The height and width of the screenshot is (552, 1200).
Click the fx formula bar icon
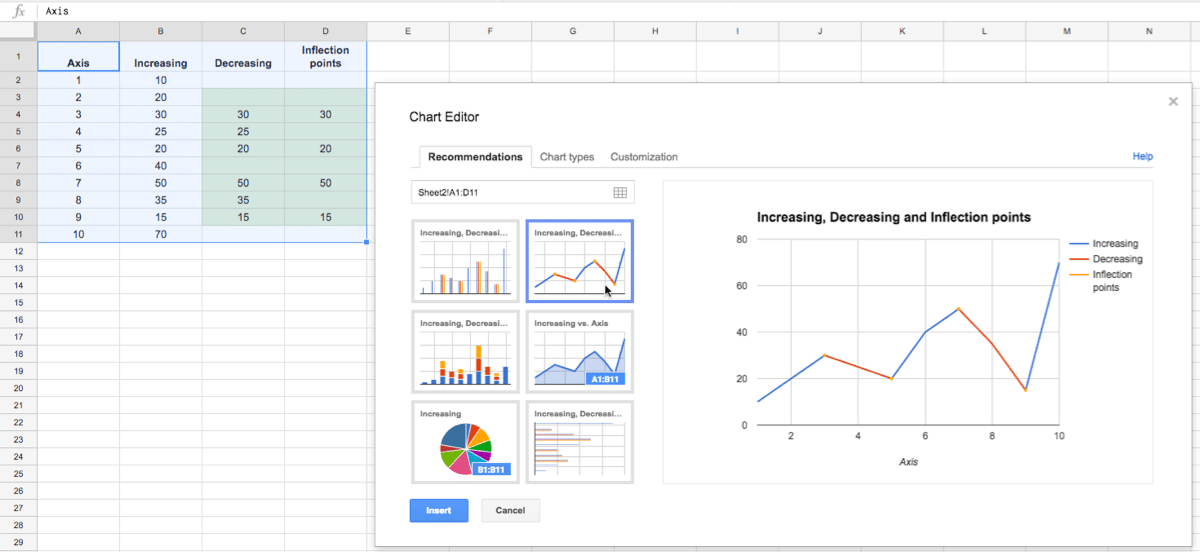18,11
